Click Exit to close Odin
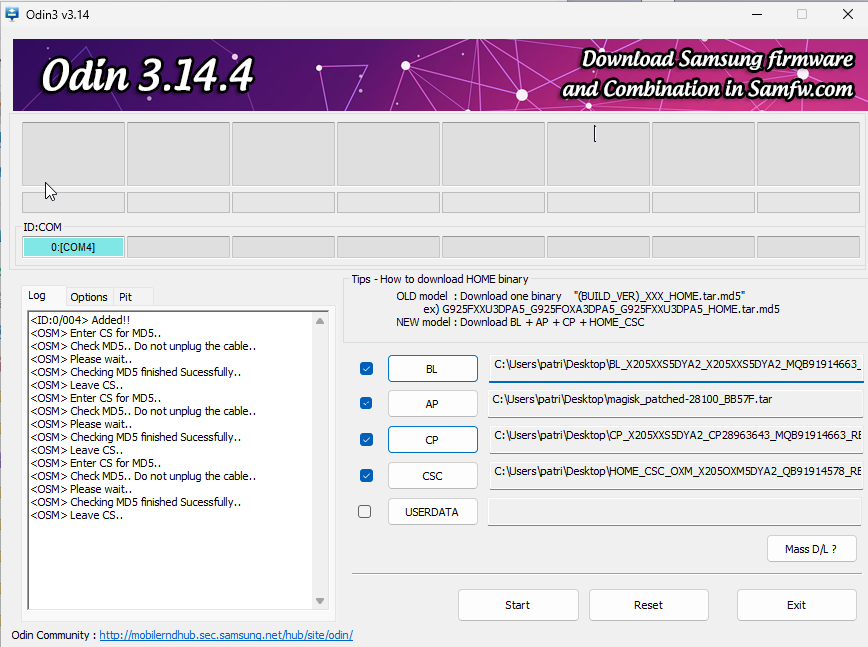 (x=796, y=605)
